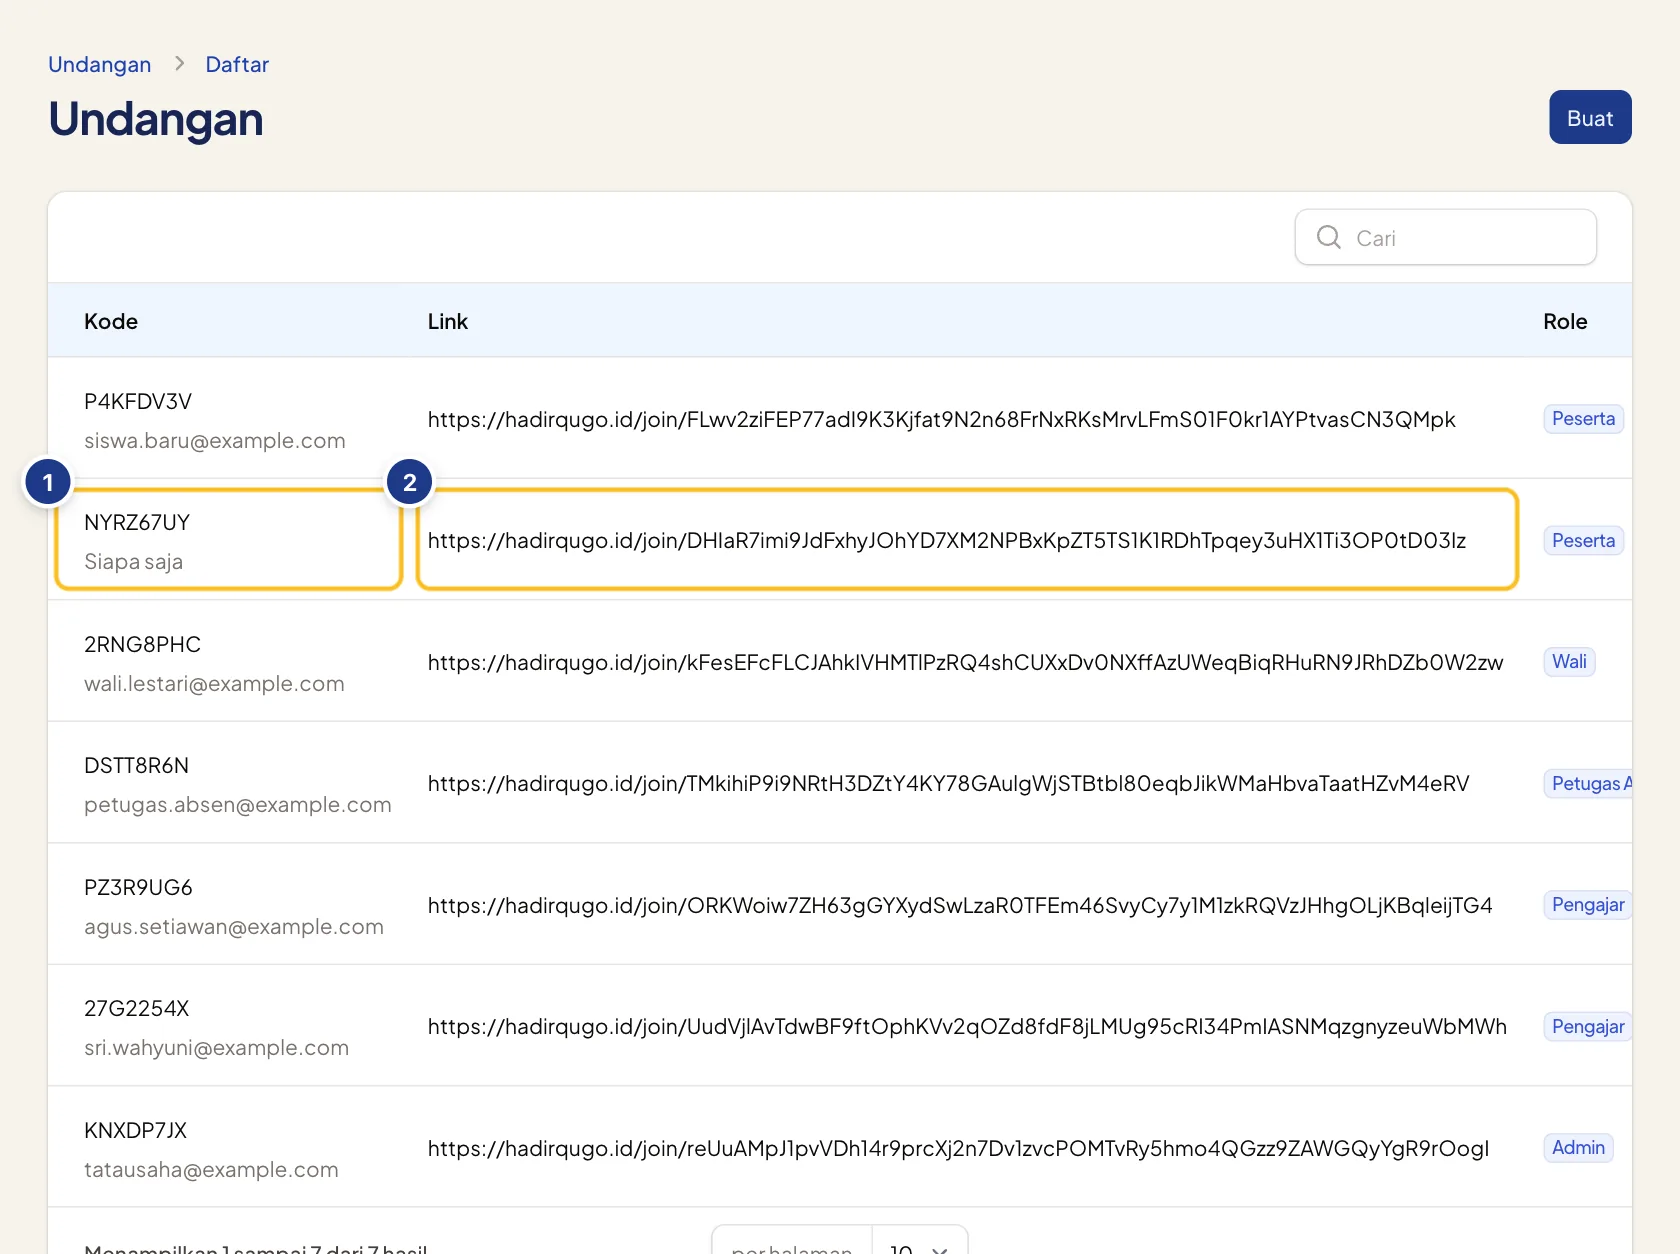Click the Petugas role badge
1680x1254 pixels.
(x=1588, y=784)
